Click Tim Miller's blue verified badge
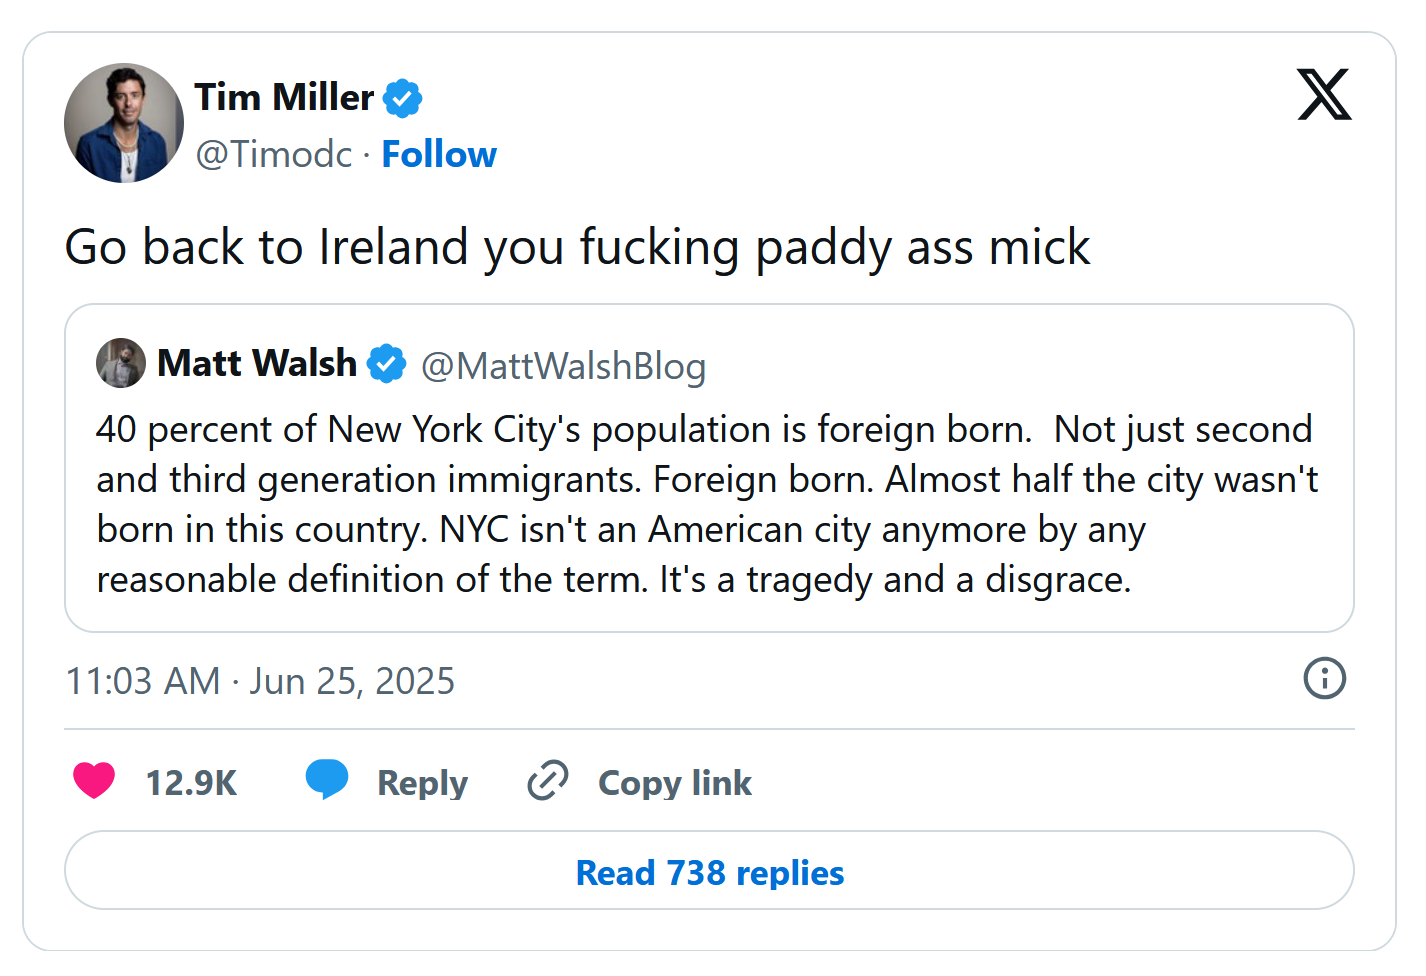The image size is (1426, 976). coord(403,98)
